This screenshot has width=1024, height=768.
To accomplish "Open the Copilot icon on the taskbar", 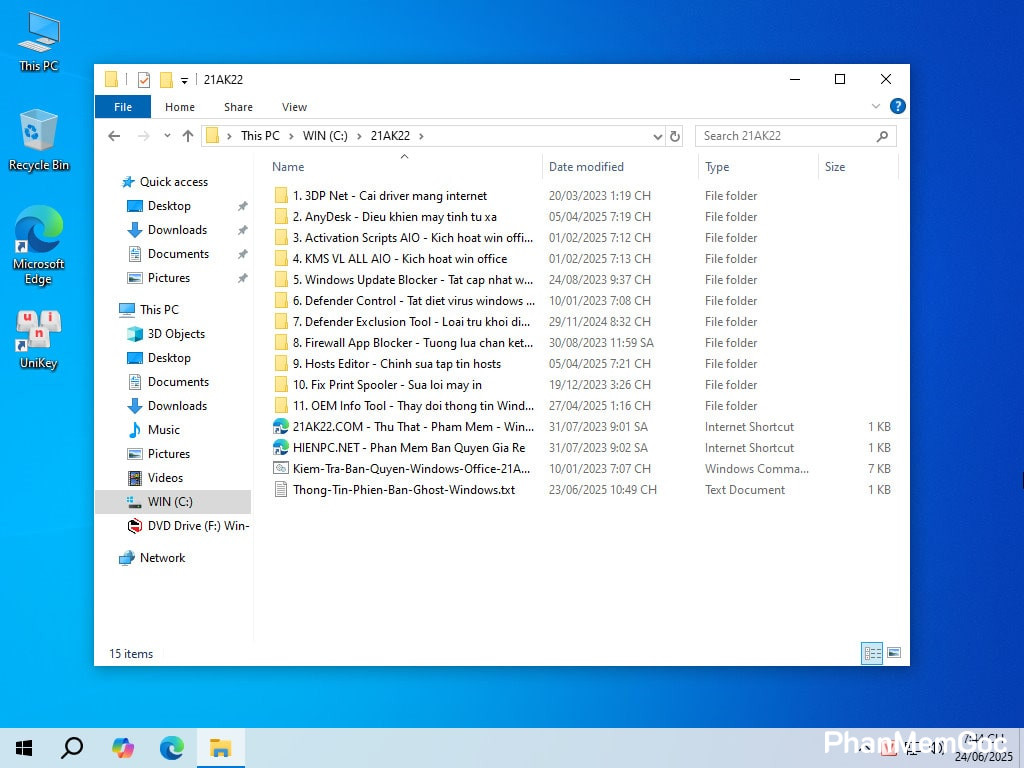I will (123, 747).
